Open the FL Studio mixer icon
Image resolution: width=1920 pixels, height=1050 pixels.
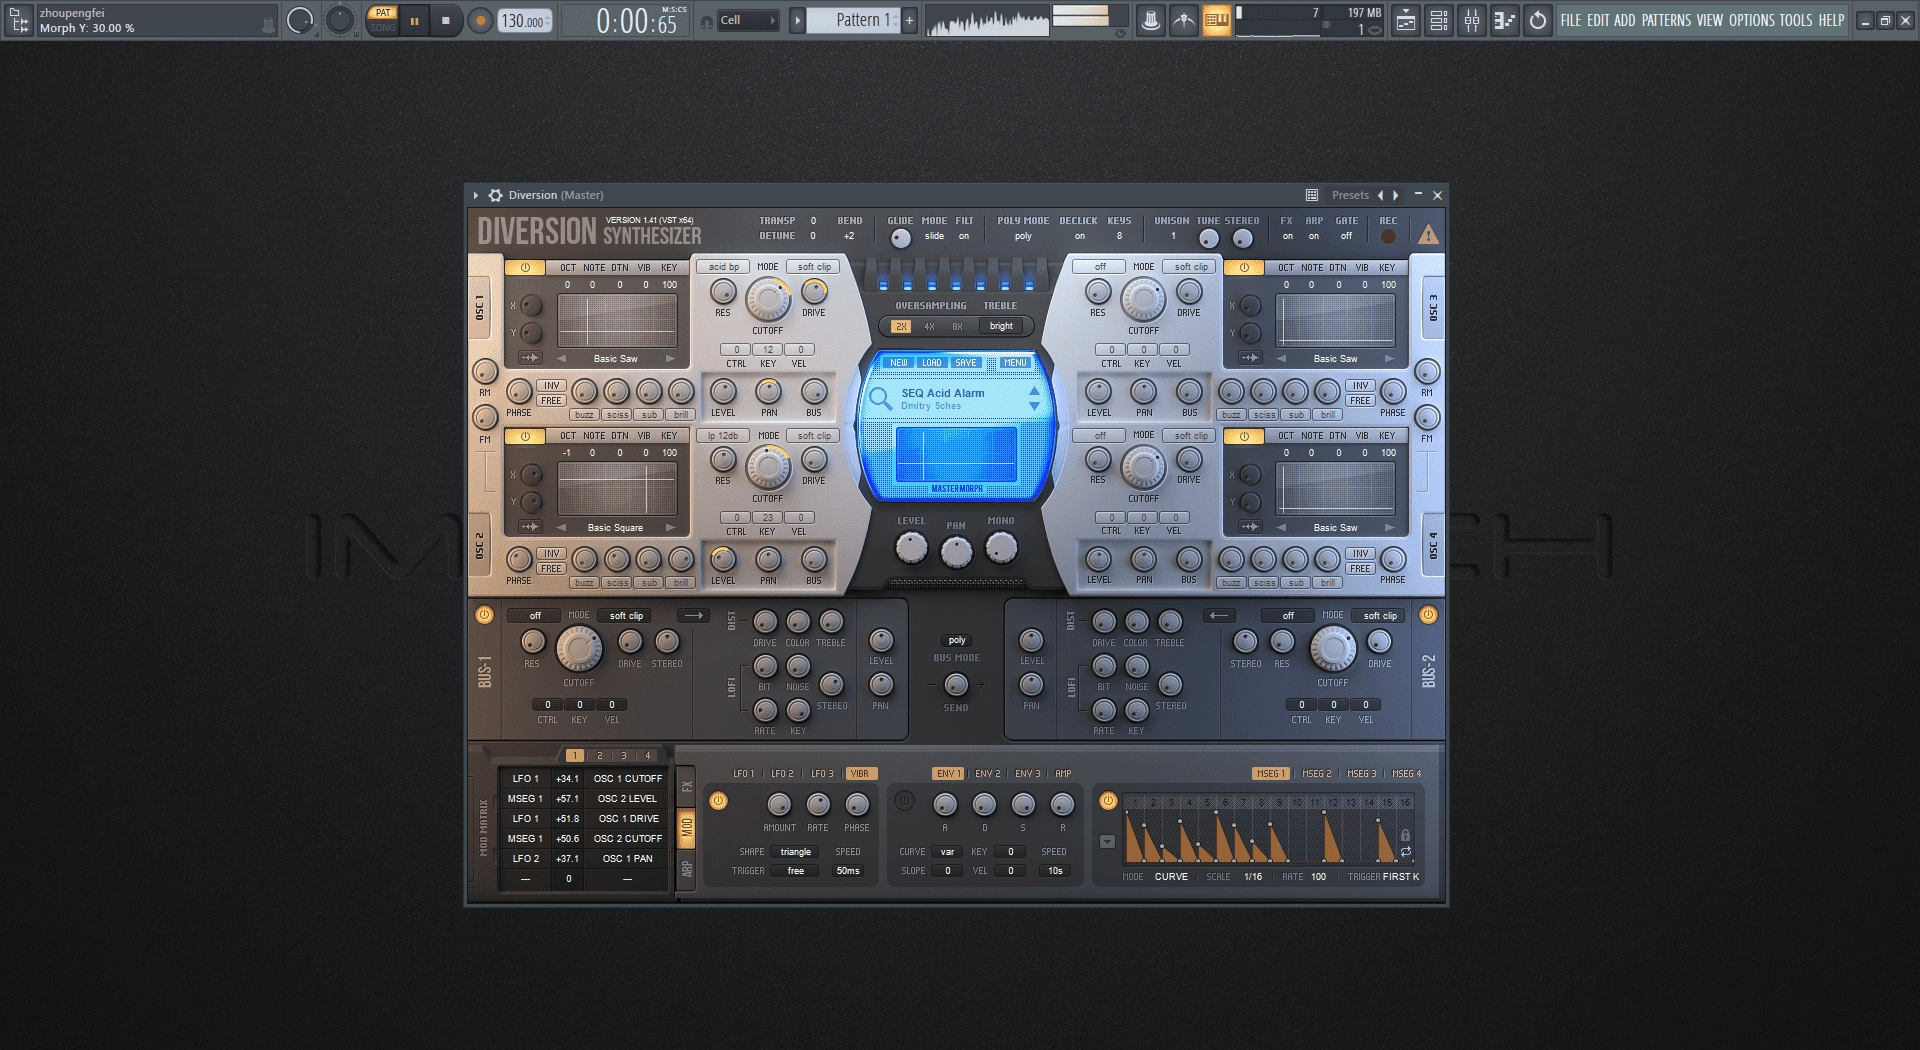click(1471, 20)
